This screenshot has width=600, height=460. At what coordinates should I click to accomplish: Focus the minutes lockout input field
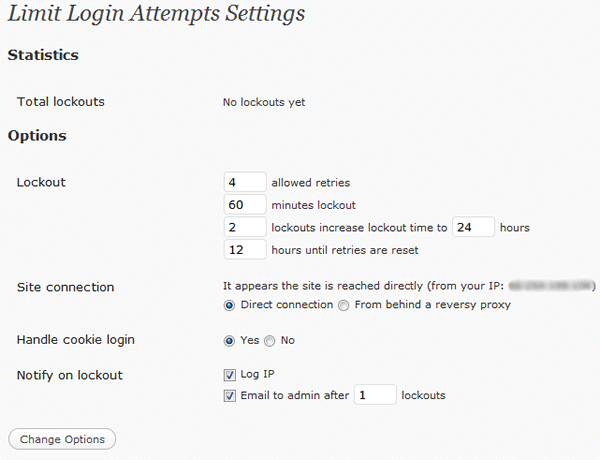[245, 205]
